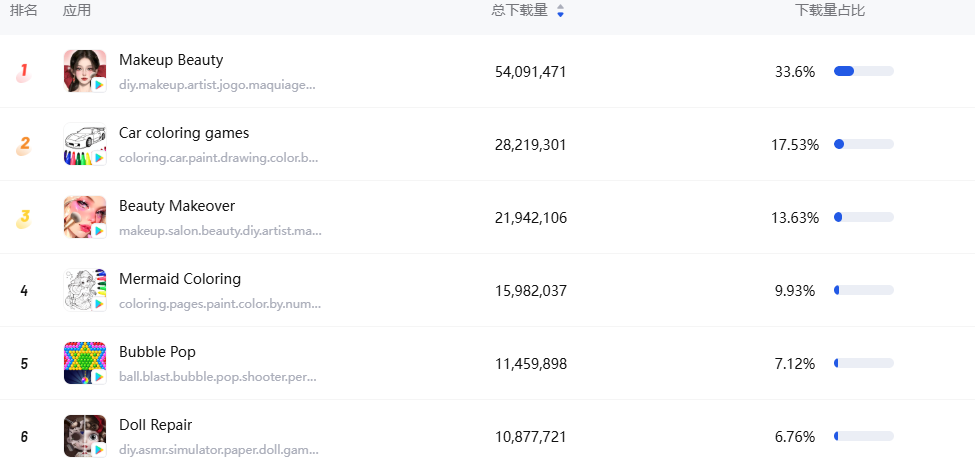Click the 17.53% download share progress bar
Screen dimensions: 975x467
863,144
